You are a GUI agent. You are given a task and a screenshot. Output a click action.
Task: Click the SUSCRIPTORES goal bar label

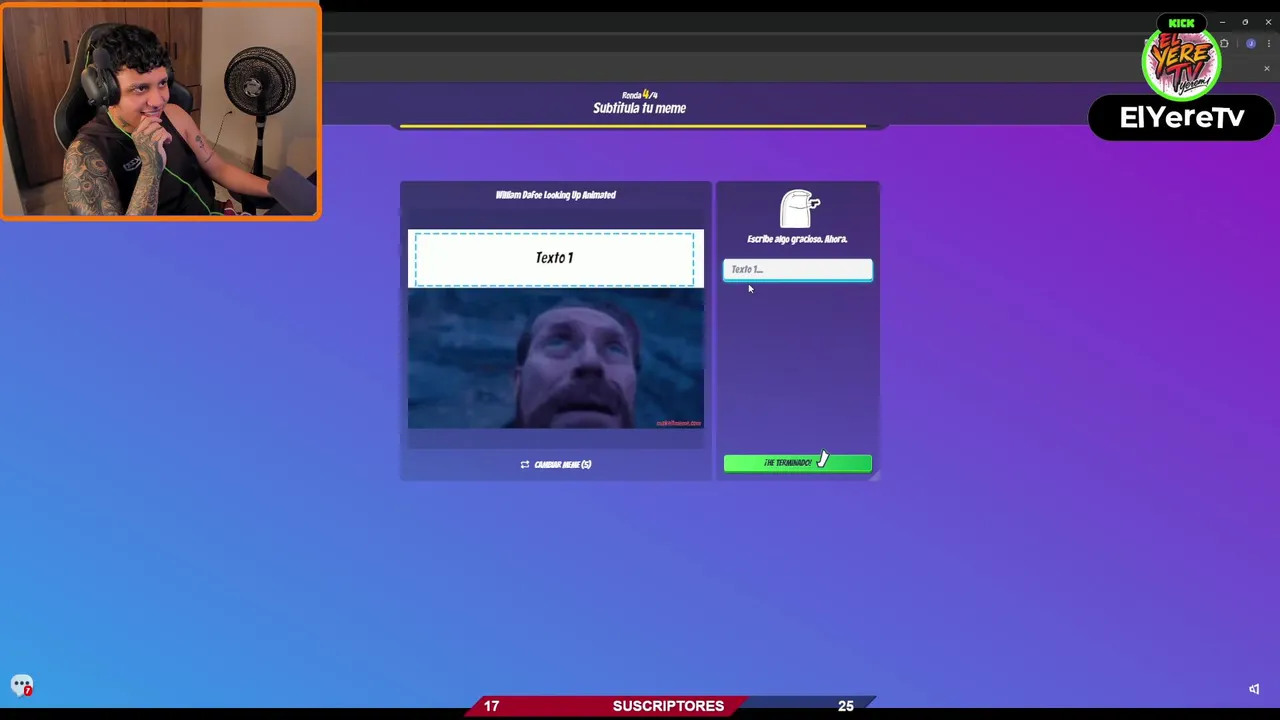click(x=668, y=706)
